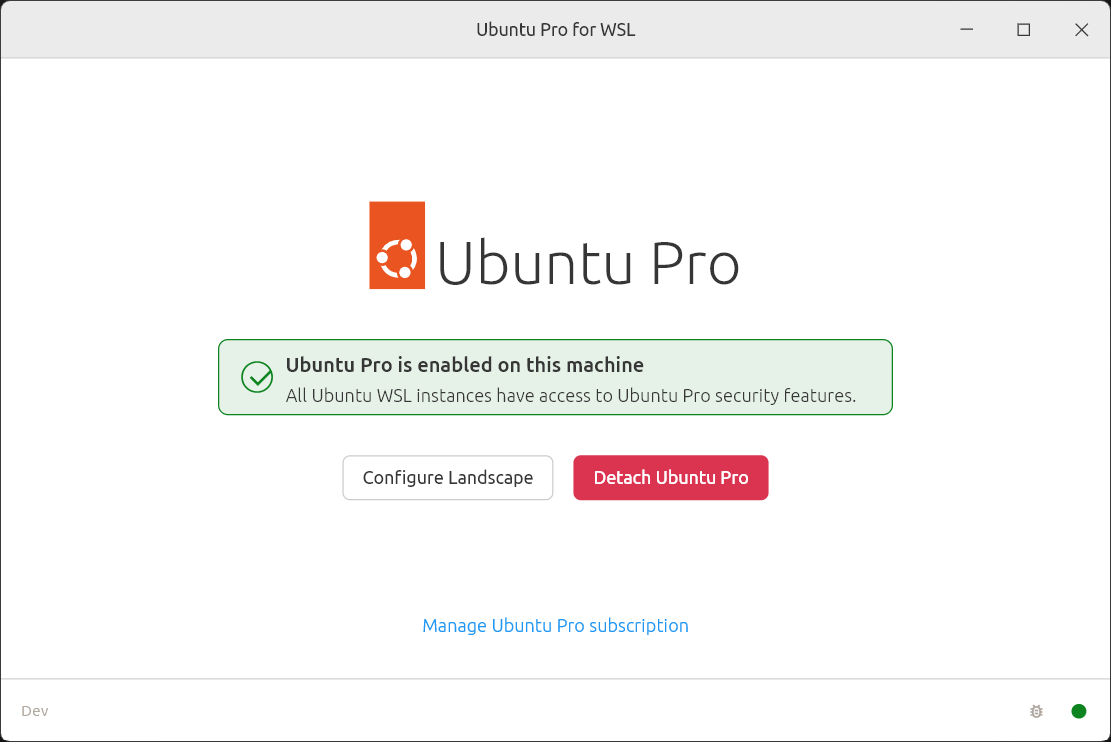Screen dimensions: 1111x742
Task: Open Configure Landscape
Action: click(447, 478)
